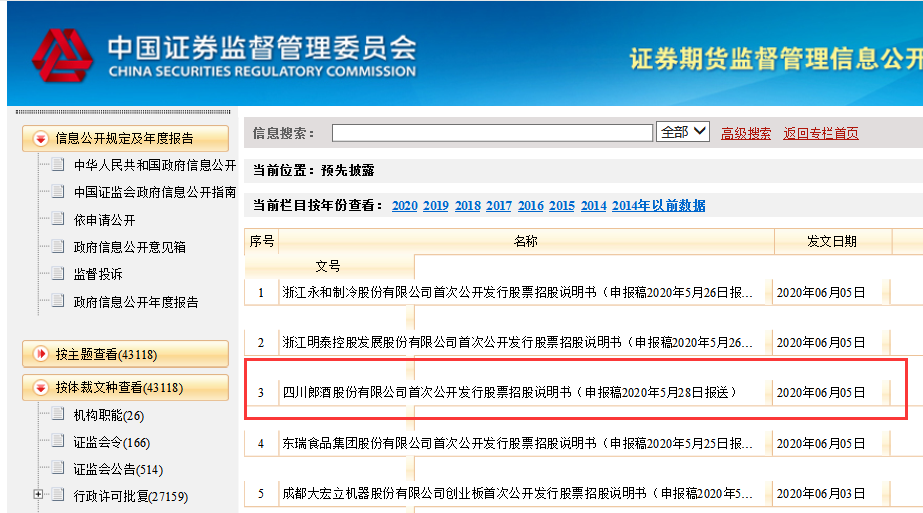Click document icon beside 证监会令(166)
The height and width of the screenshot is (513, 923).
(x=58, y=441)
